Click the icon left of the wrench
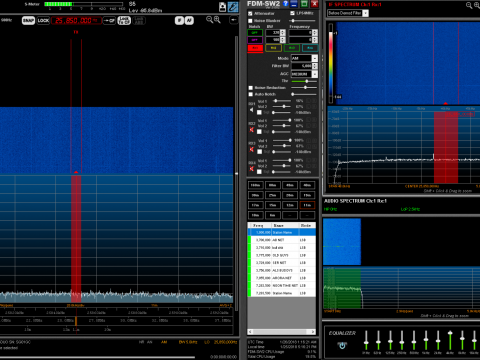The width and height of the screenshot is (480, 360). tap(223, 7)
